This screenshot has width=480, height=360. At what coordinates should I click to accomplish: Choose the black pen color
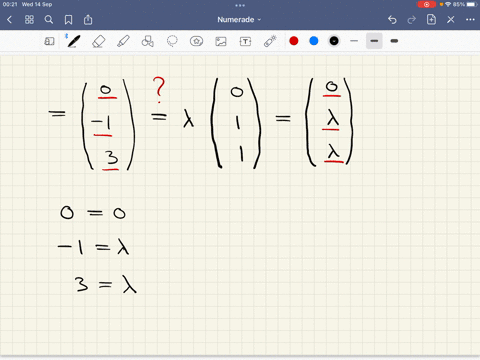pyautogui.click(x=334, y=41)
